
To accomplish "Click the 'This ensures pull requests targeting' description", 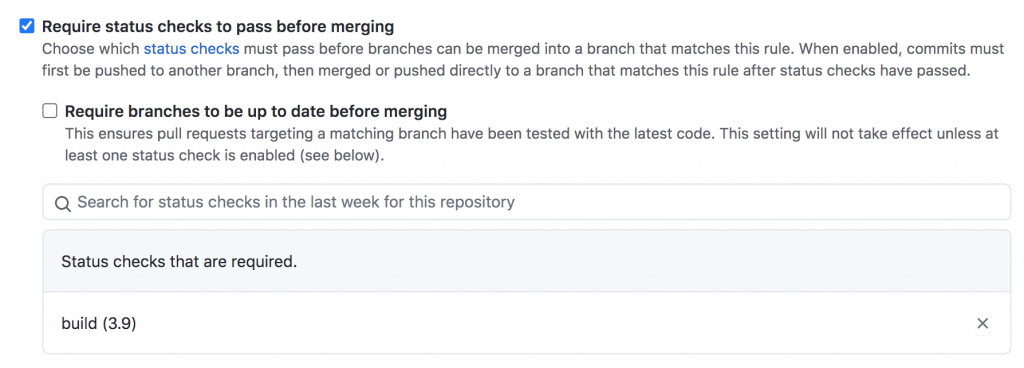I will (x=532, y=134).
